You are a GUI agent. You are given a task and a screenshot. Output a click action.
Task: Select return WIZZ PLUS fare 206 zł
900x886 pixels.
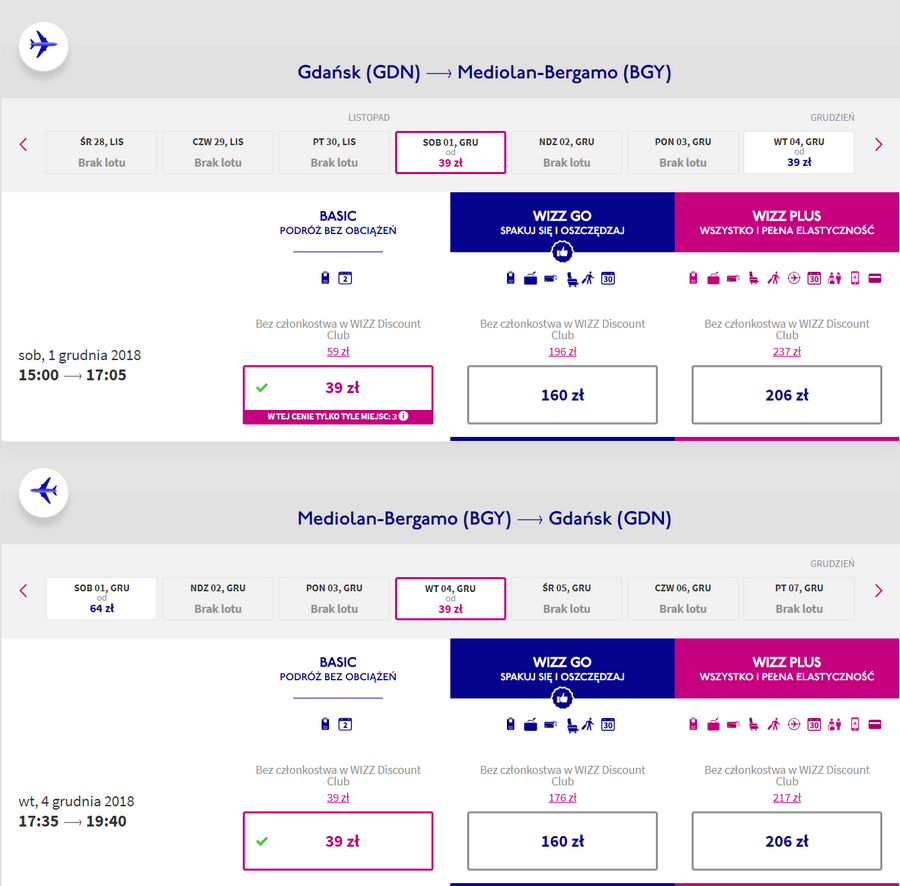[x=787, y=841]
